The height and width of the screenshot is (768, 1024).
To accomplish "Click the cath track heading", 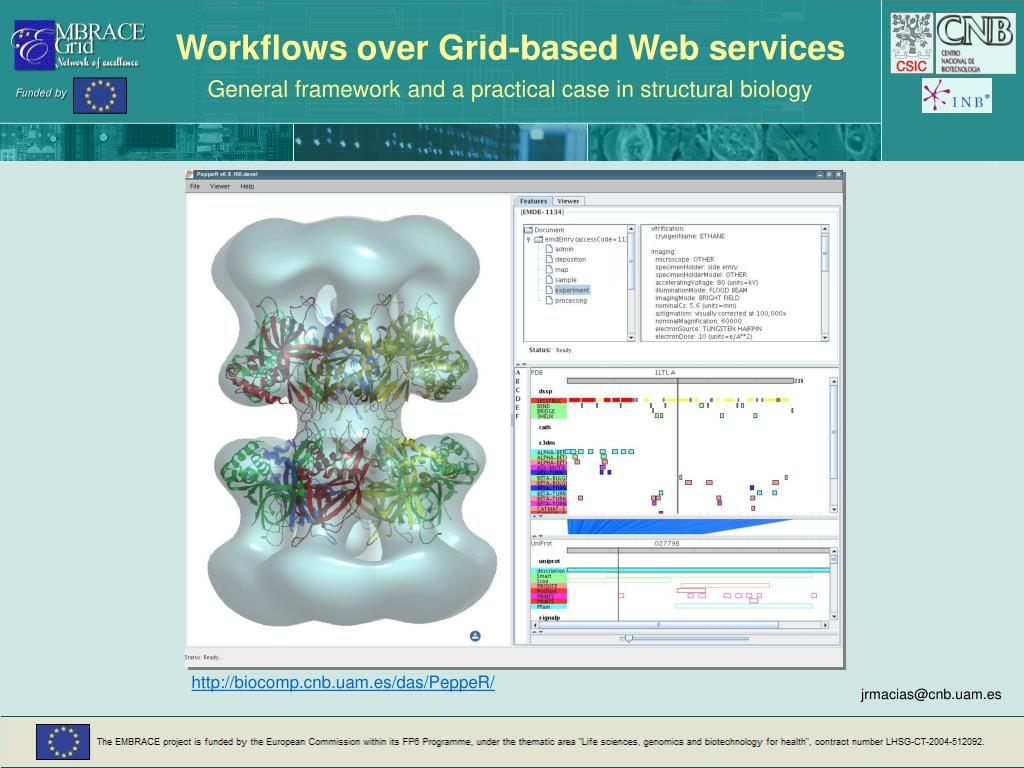I will pyautogui.click(x=545, y=427).
